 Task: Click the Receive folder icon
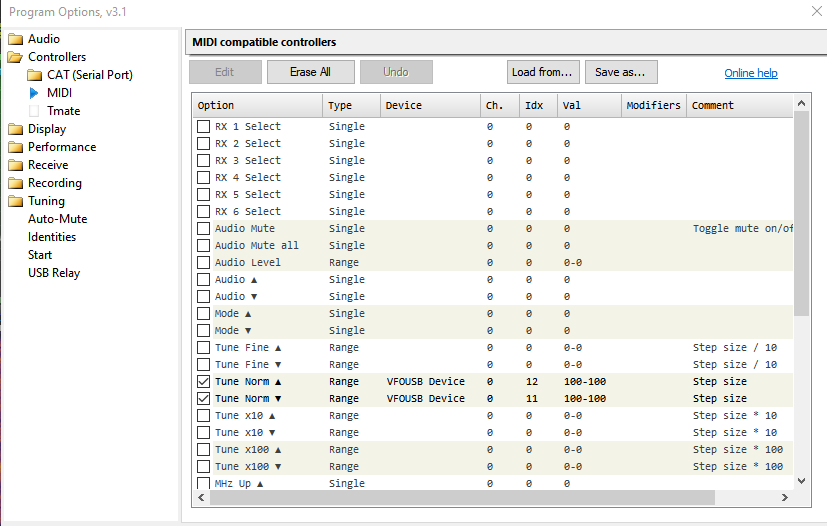coord(15,165)
